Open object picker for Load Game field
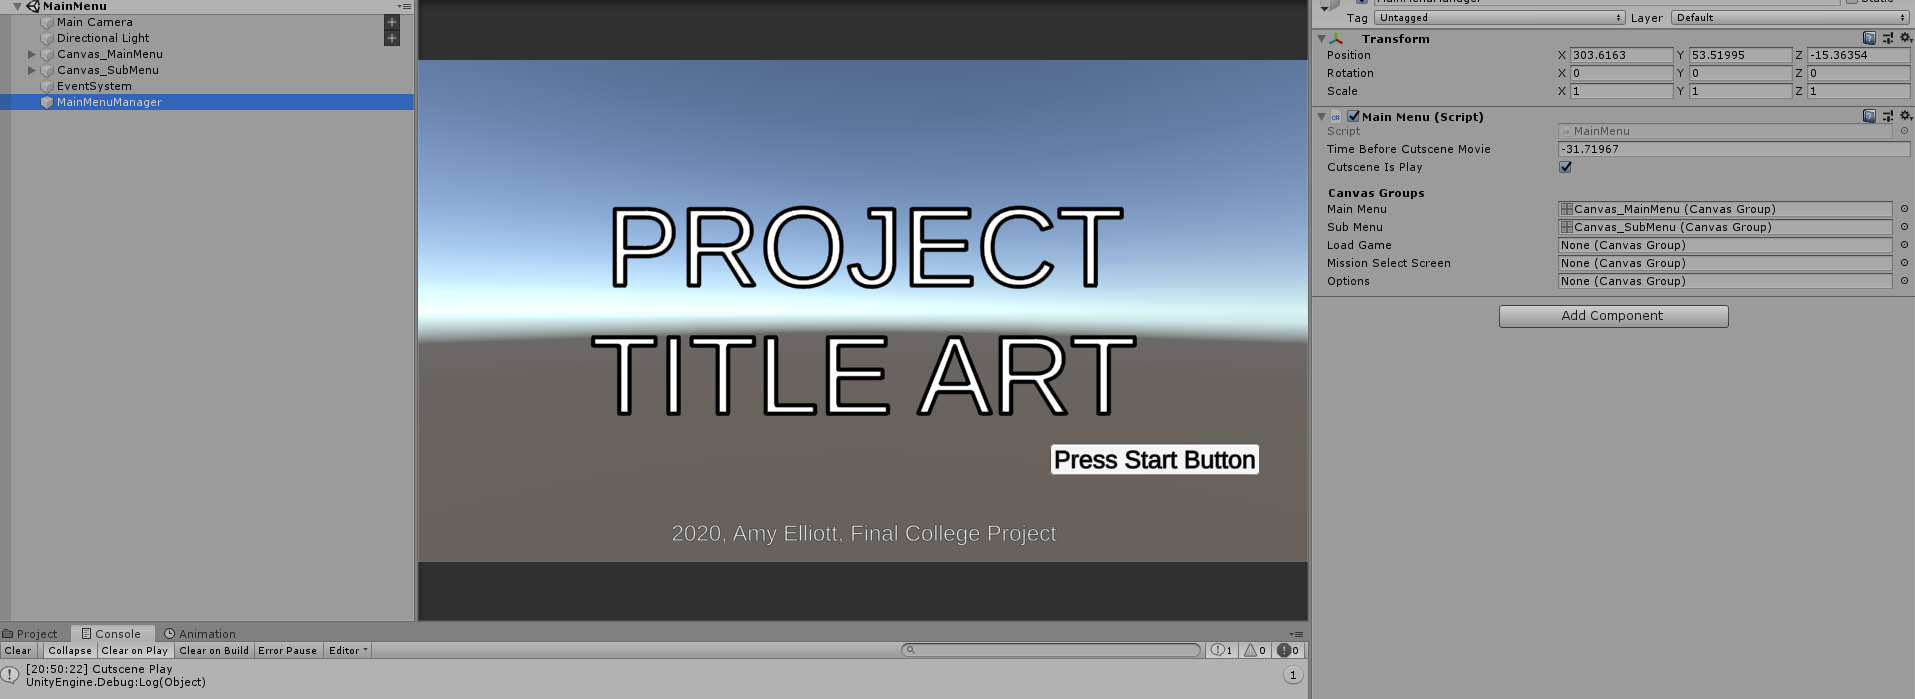The height and width of the screenshot is (699, 1915). pos(1904,245)
